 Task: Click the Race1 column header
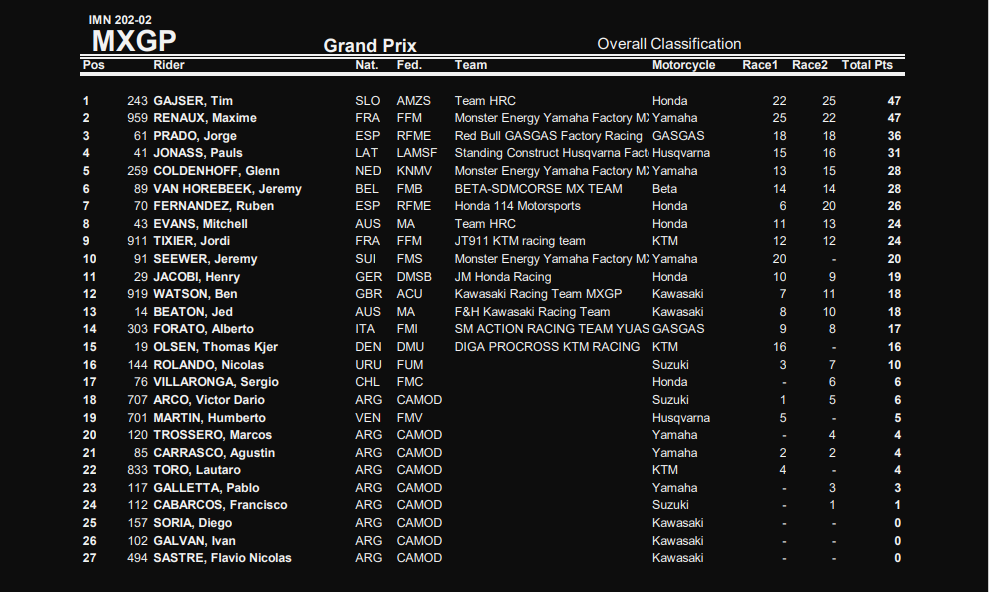point(759,65)
